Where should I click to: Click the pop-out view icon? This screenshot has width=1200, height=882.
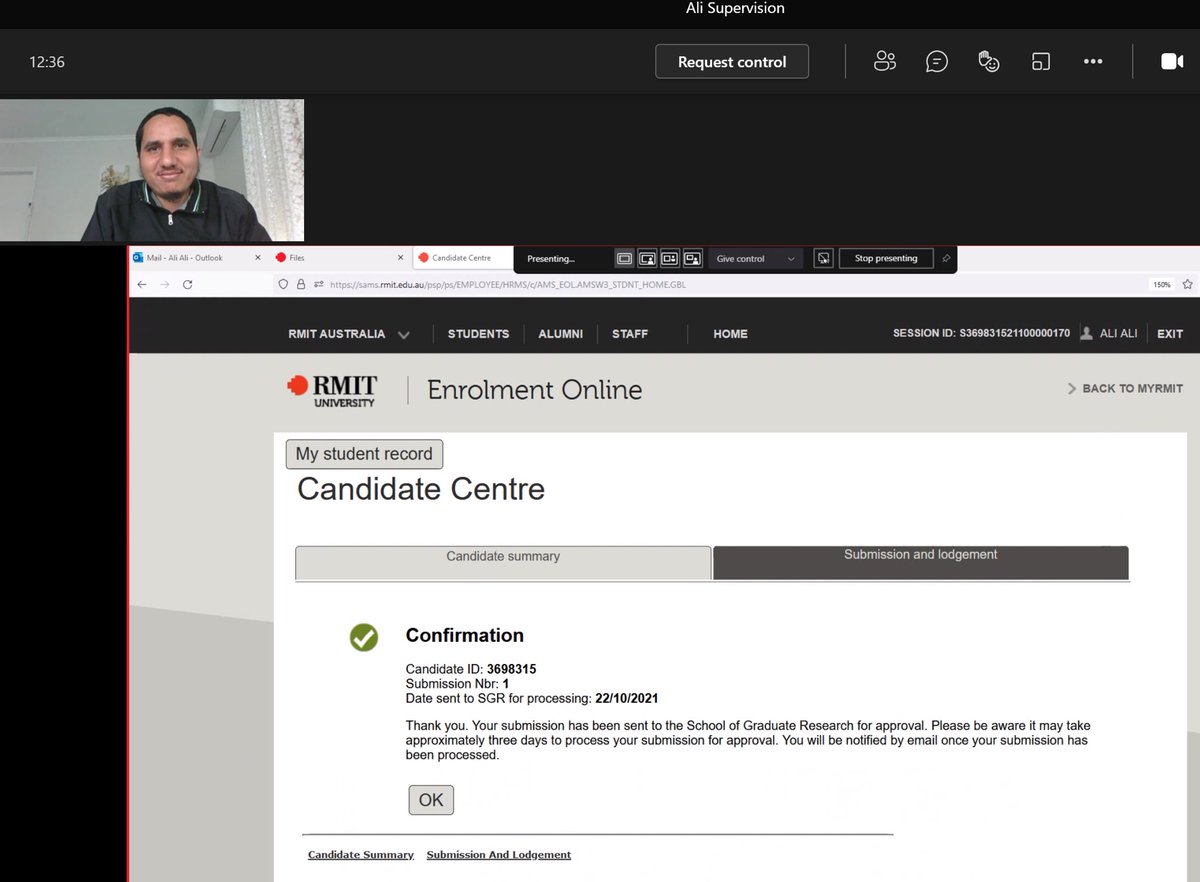pyautogui.click(x=1041, y=61)
